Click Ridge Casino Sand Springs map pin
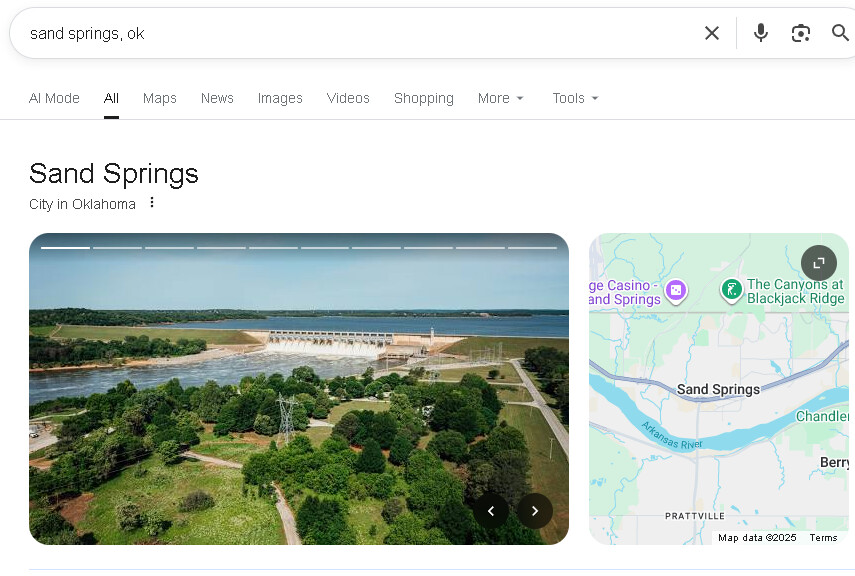 (677, 290)
